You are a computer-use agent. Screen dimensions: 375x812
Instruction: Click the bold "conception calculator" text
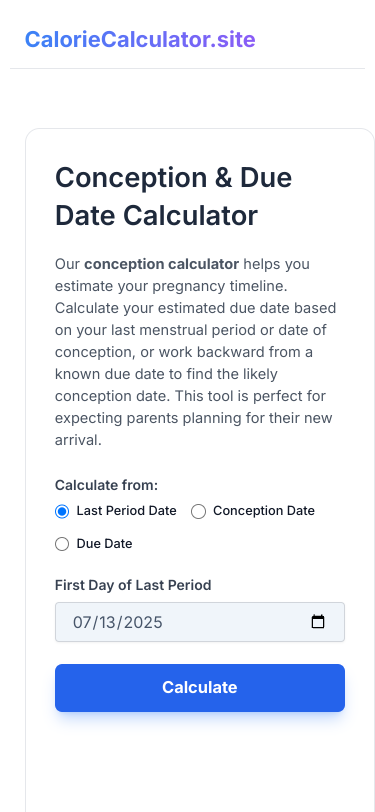162,264
